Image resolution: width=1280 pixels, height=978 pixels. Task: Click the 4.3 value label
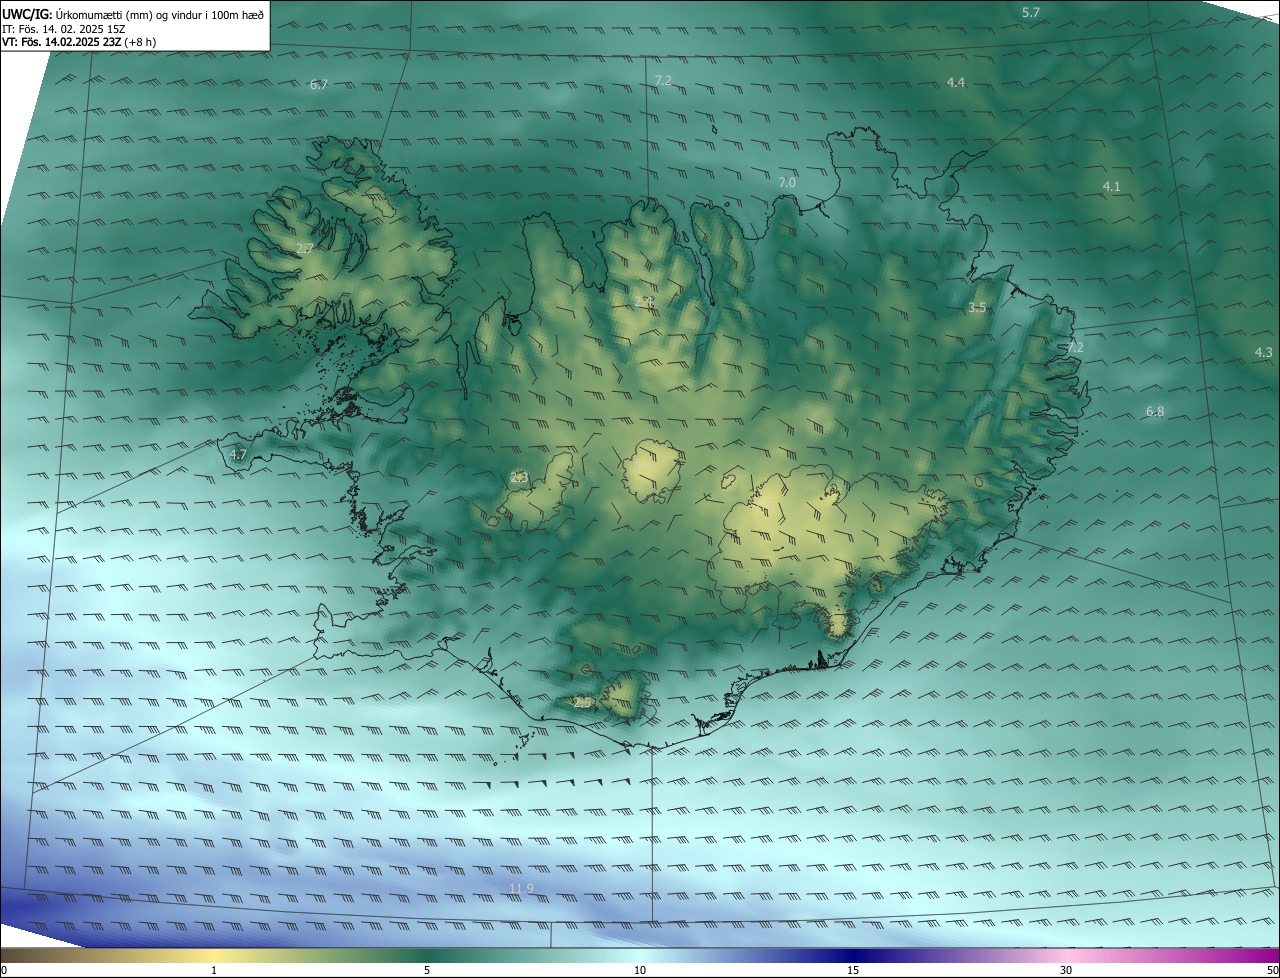point(1264,352)
